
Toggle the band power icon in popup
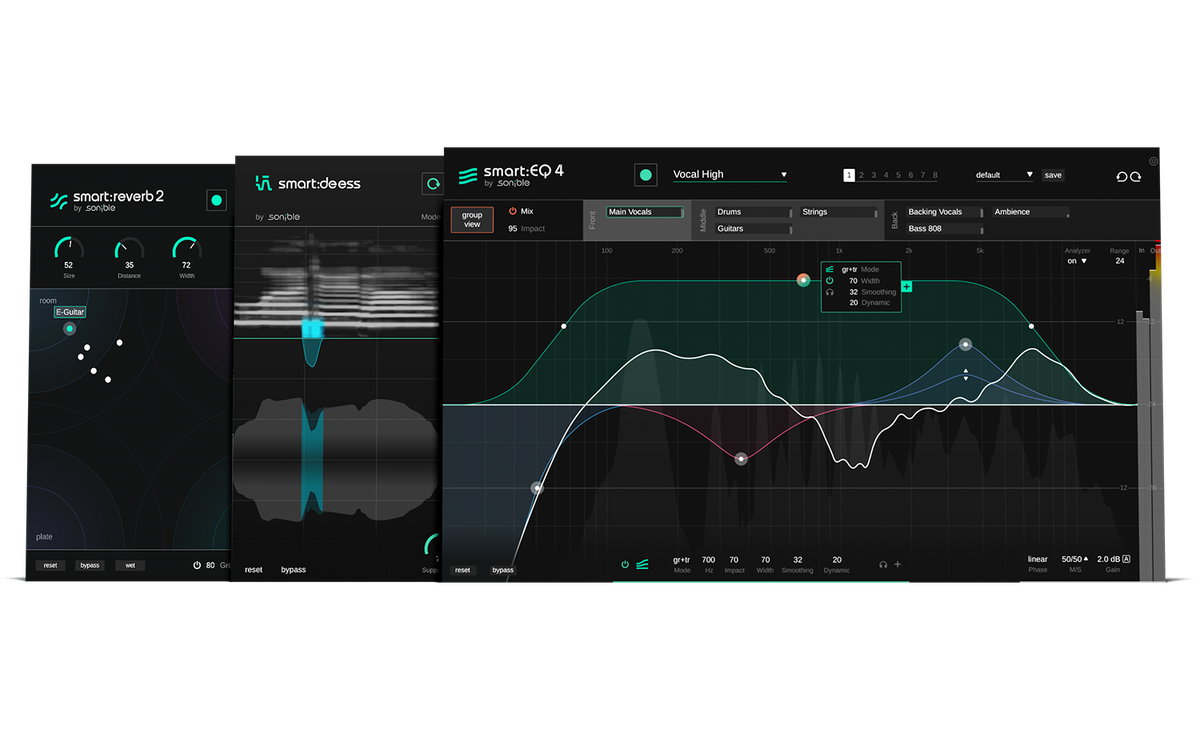(830, 281)
